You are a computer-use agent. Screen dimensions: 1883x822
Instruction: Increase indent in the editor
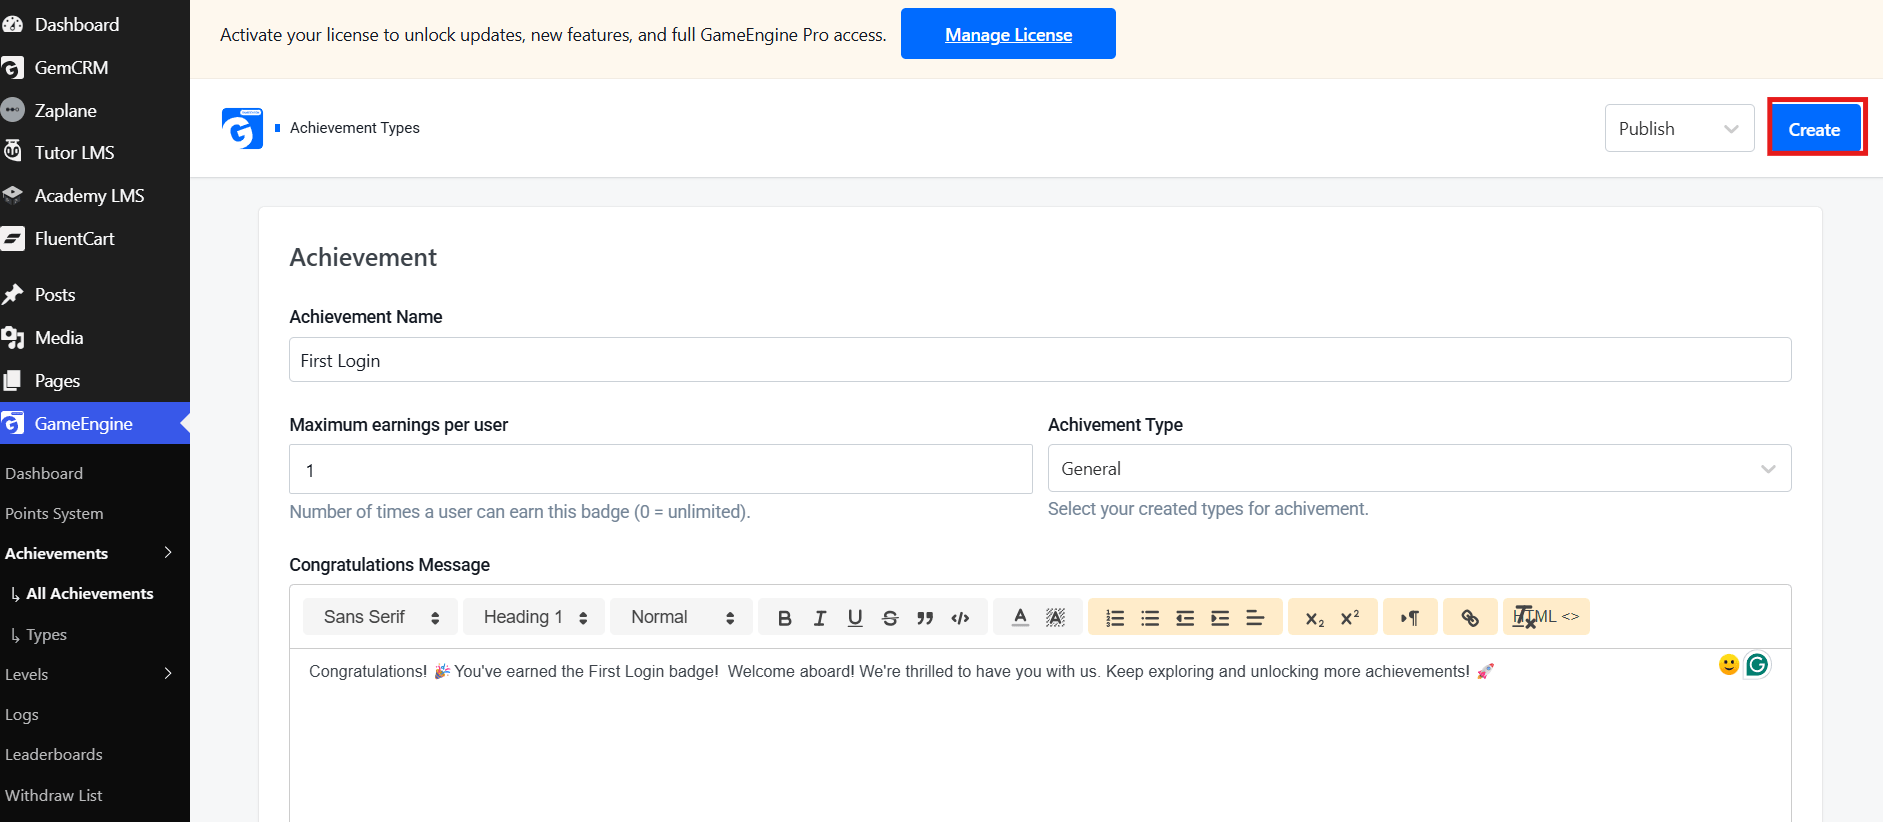[x=1220, y=618]
